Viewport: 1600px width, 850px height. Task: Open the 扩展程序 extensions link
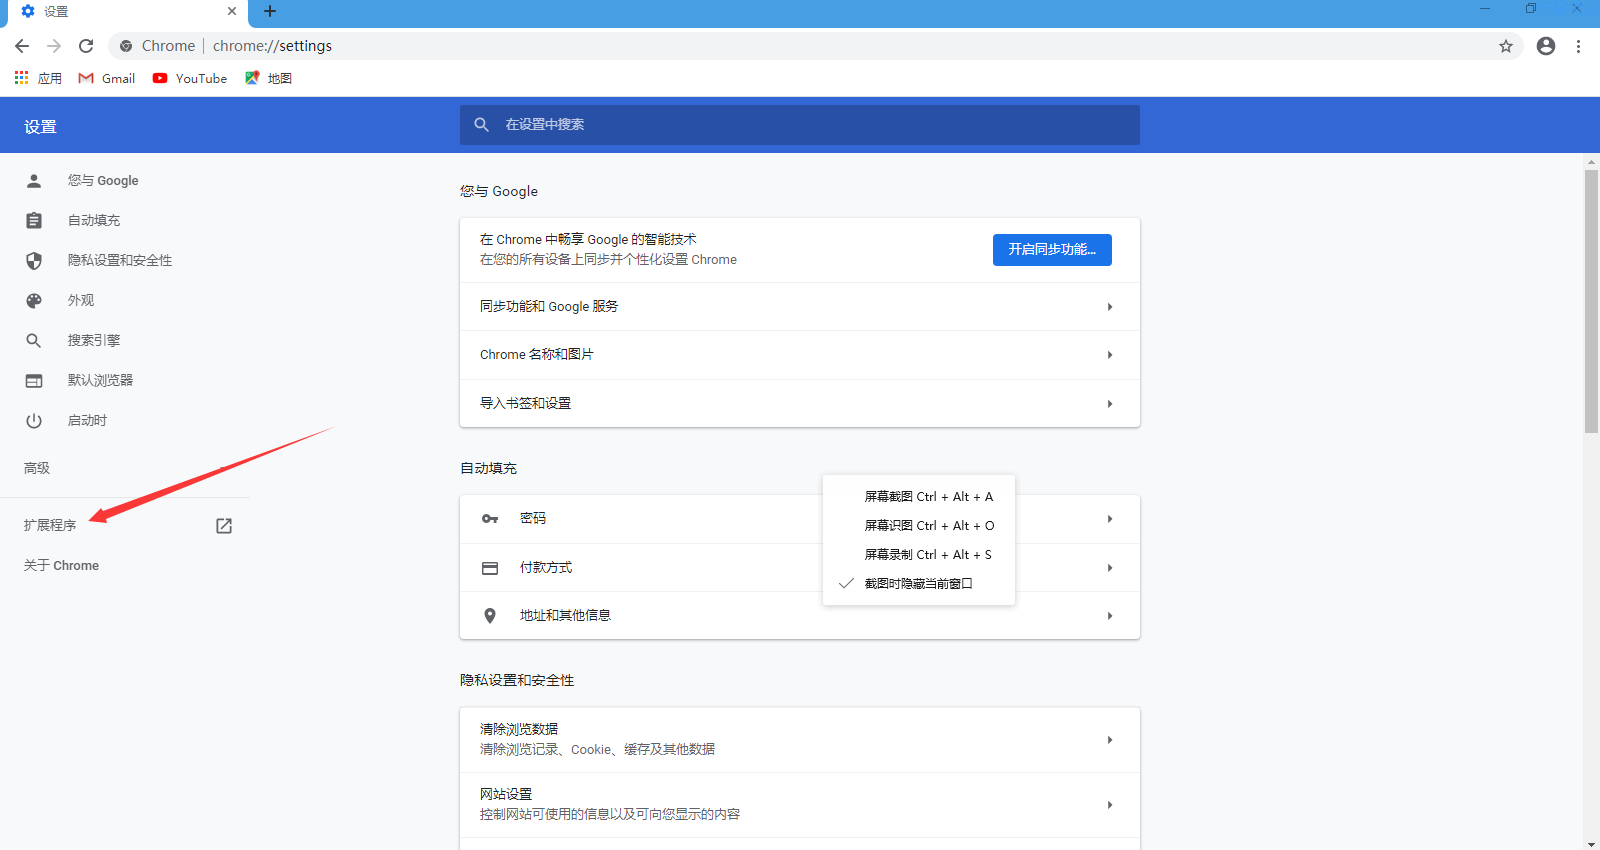pos(50,525)
